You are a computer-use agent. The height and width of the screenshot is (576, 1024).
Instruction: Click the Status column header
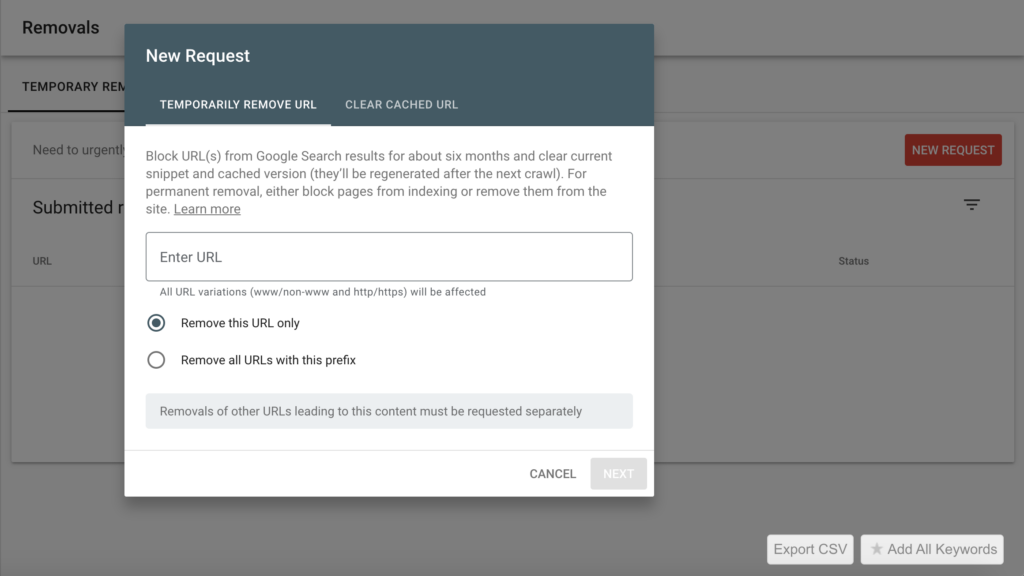pyautogui.click(x=853, y=261)
